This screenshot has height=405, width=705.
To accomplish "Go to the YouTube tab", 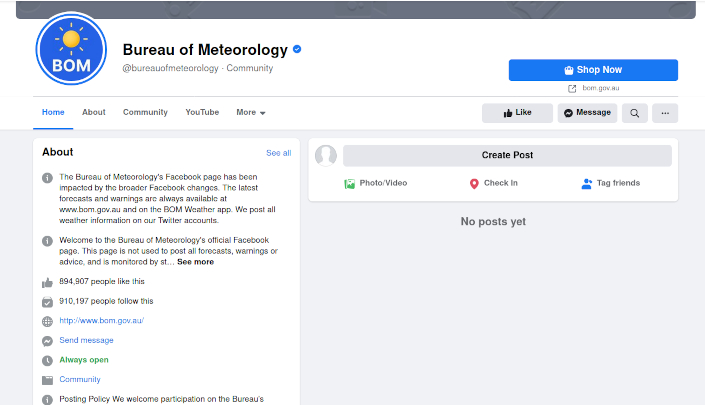I will coord(202,112).
